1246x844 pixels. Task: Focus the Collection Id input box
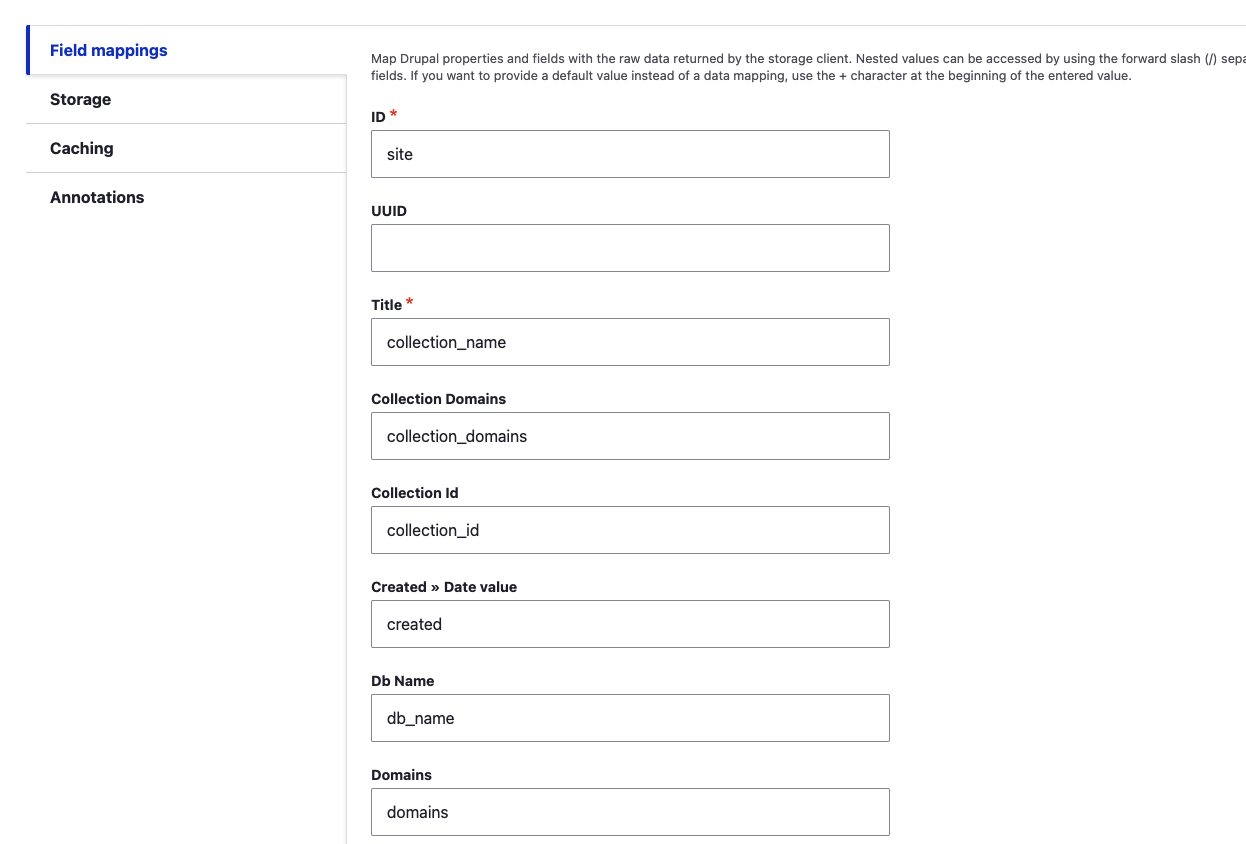[630, 530]
